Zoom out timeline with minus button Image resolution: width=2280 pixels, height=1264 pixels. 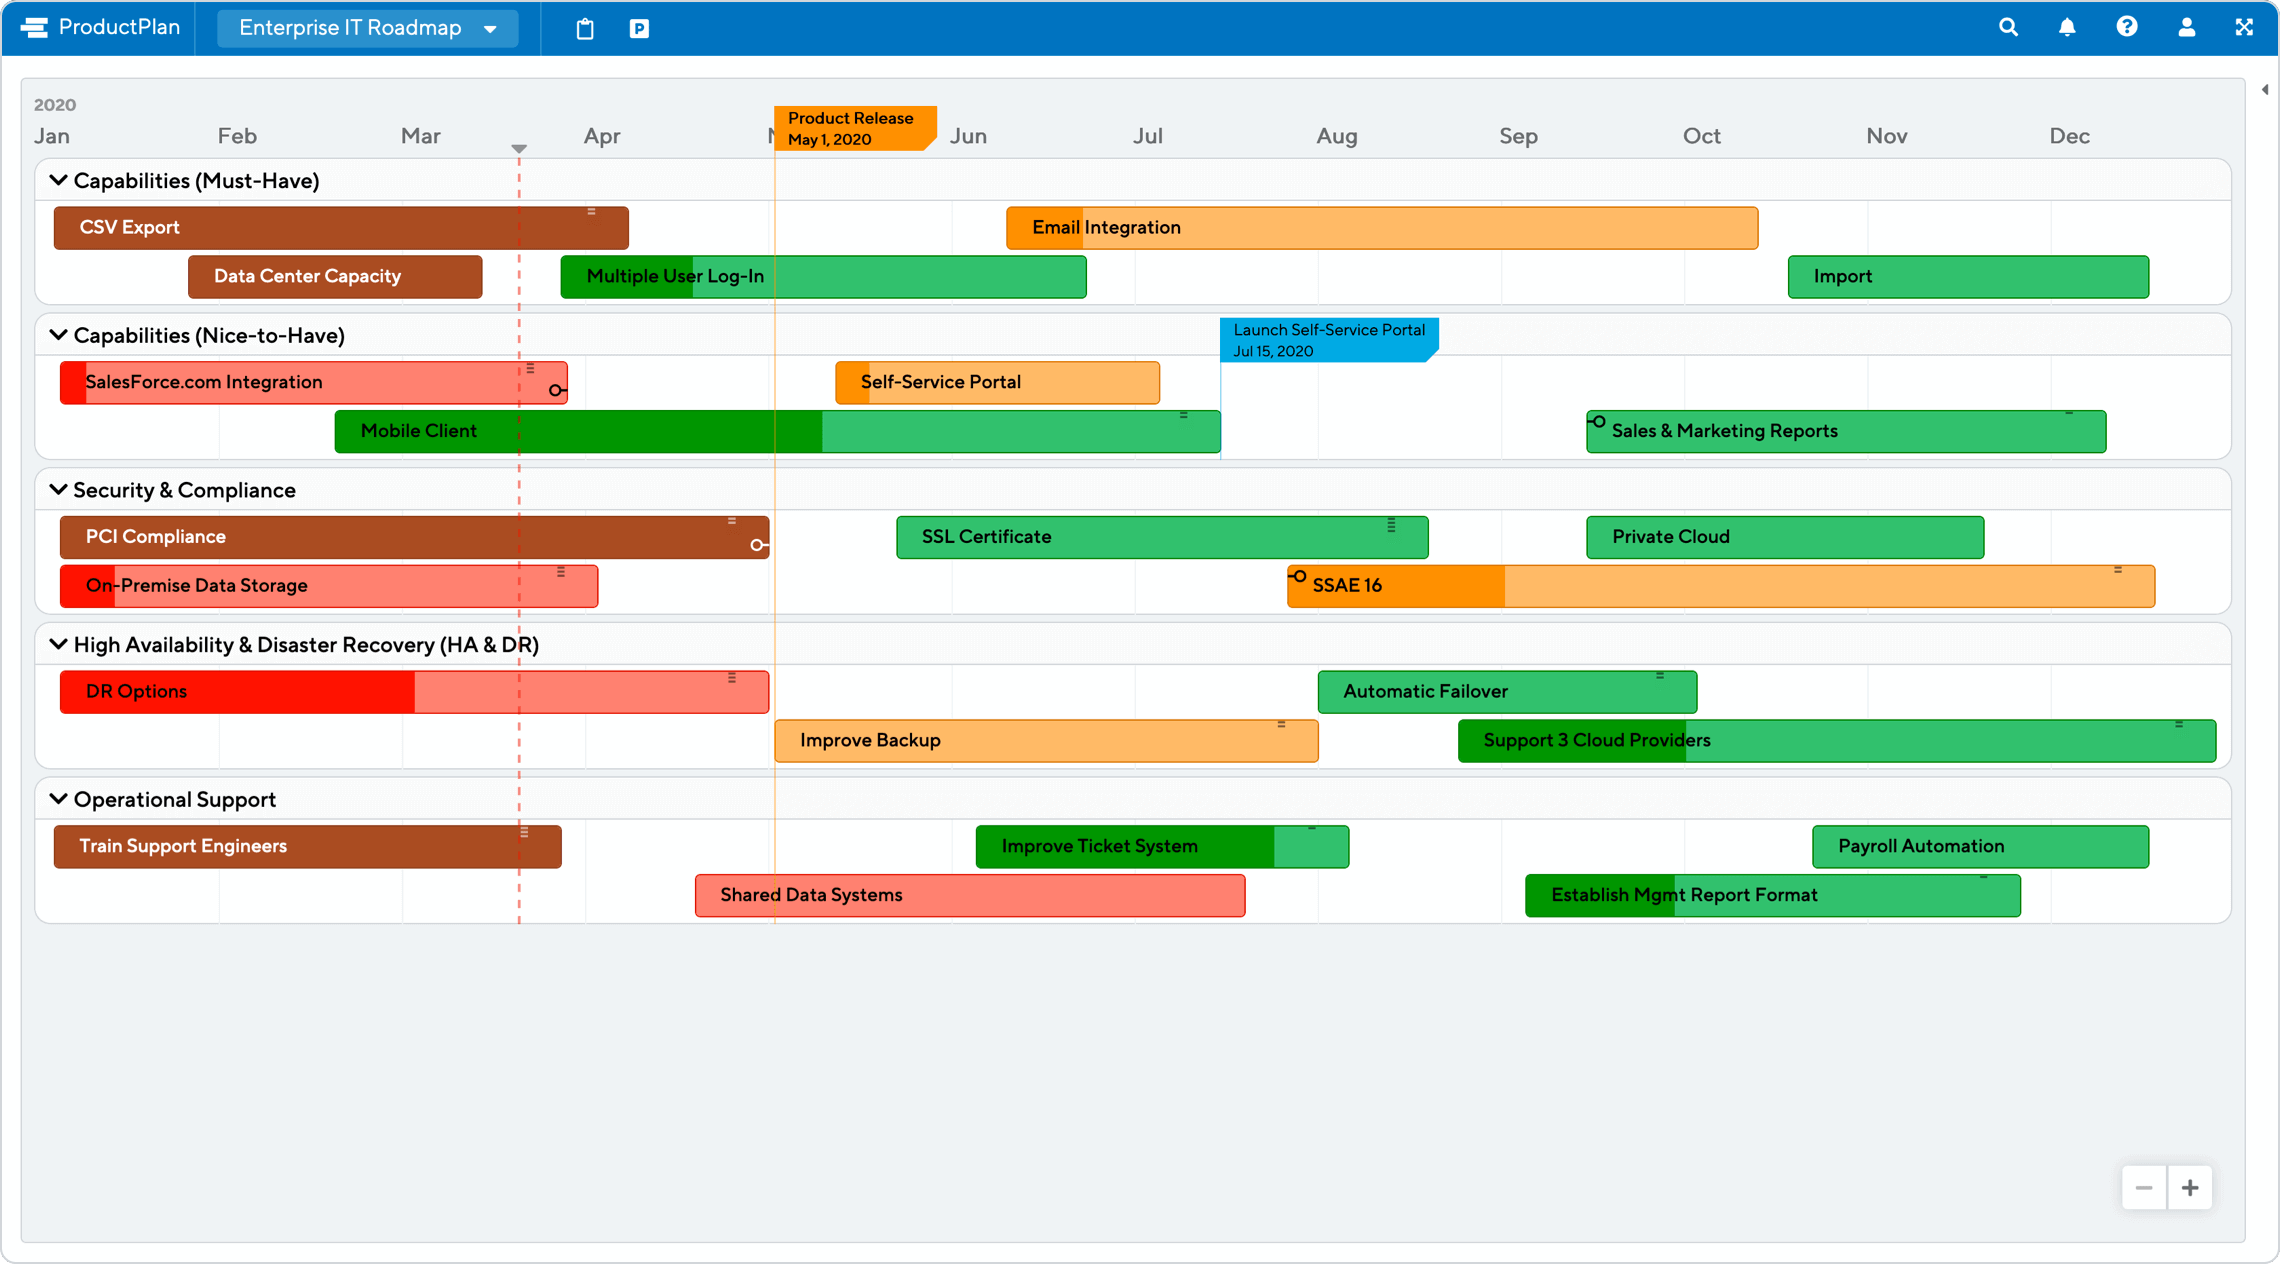tap(2144, 1188)
